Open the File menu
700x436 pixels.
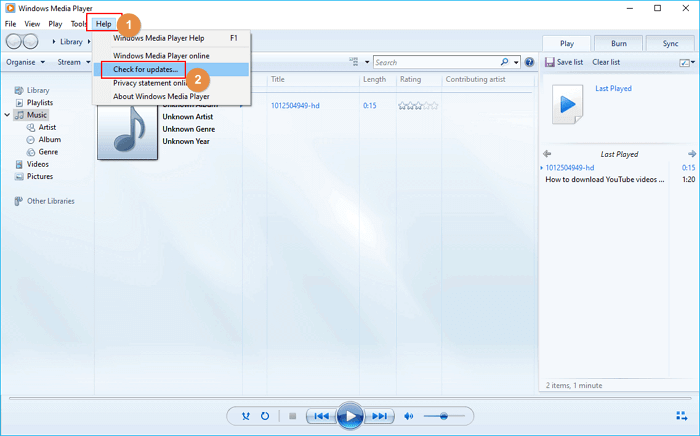pyautogui.click(x=10, y=24)
